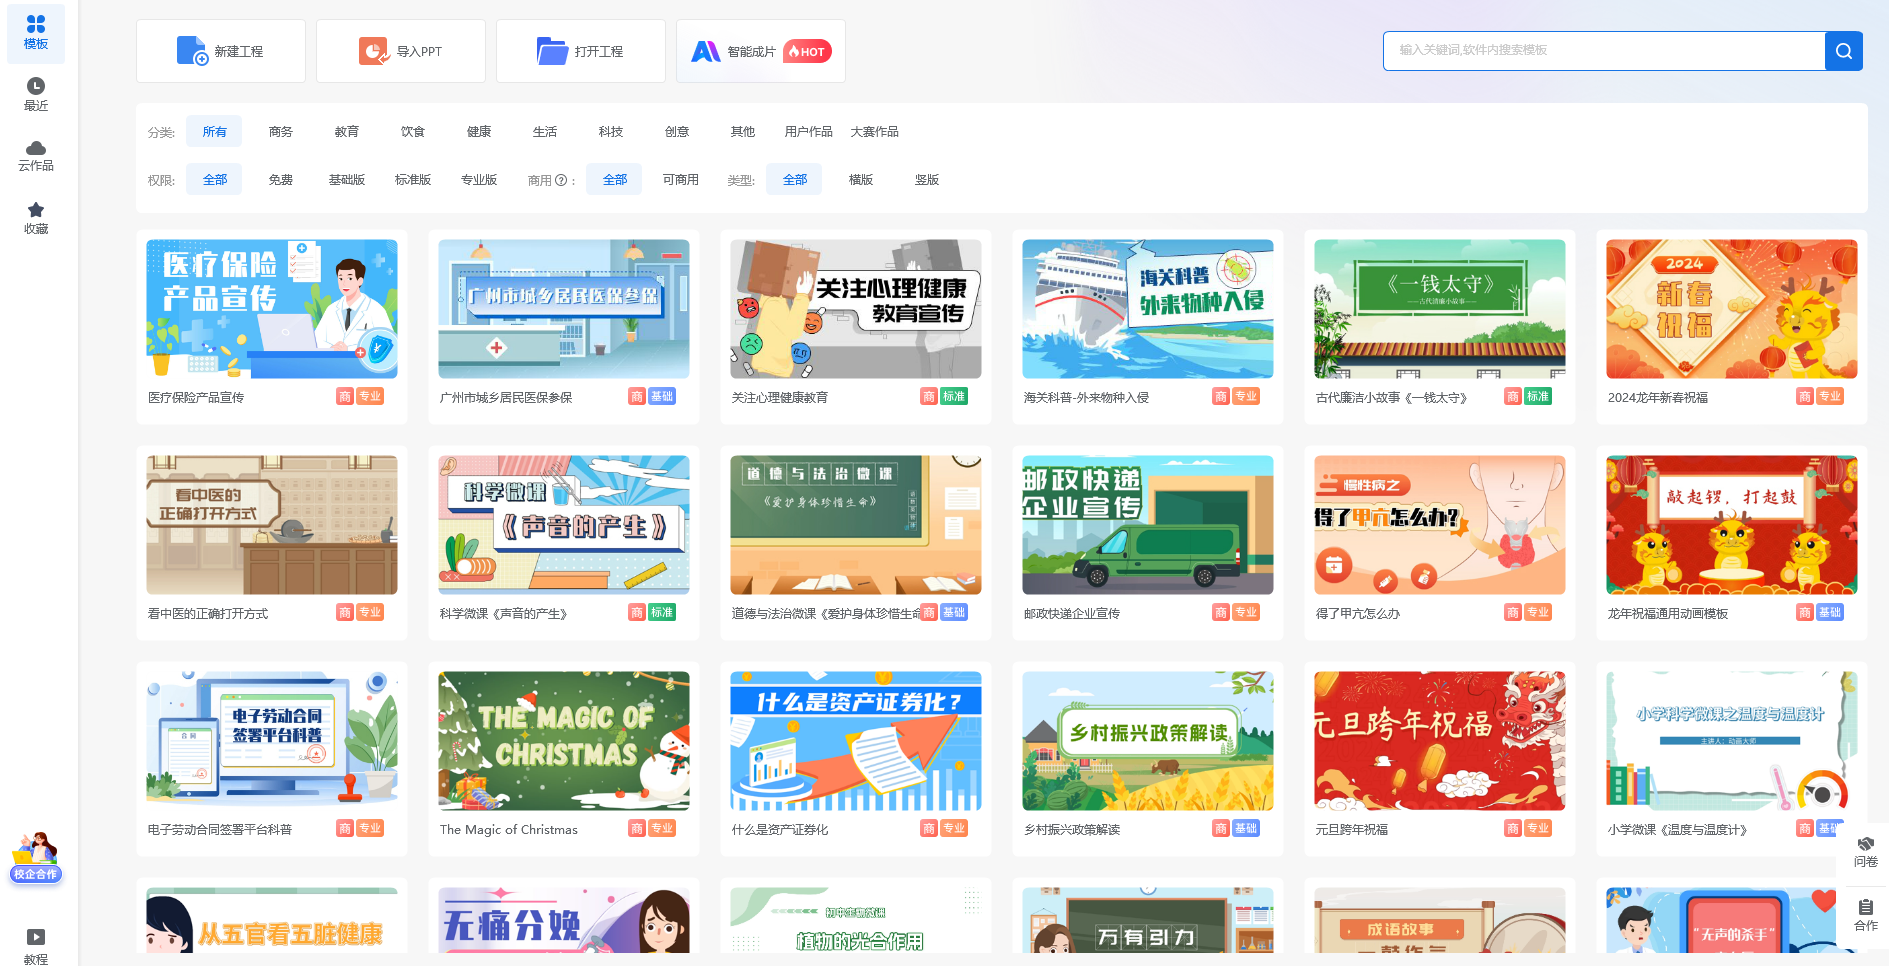Select the 全部 type filter
This screenshot has height=966, width=1889.
(794, 180)
